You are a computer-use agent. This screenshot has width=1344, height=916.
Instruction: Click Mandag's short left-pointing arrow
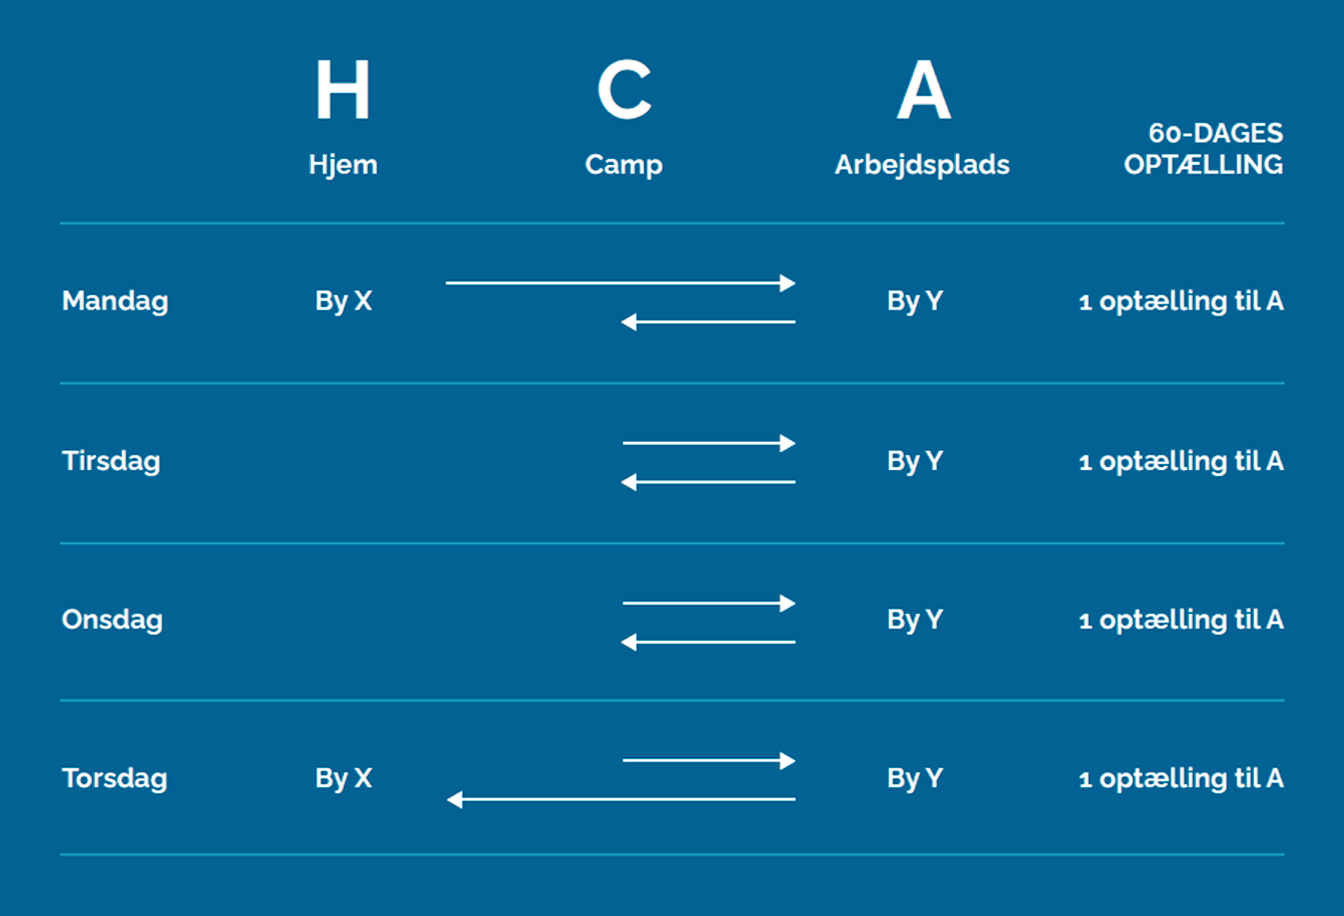[708, 322]
